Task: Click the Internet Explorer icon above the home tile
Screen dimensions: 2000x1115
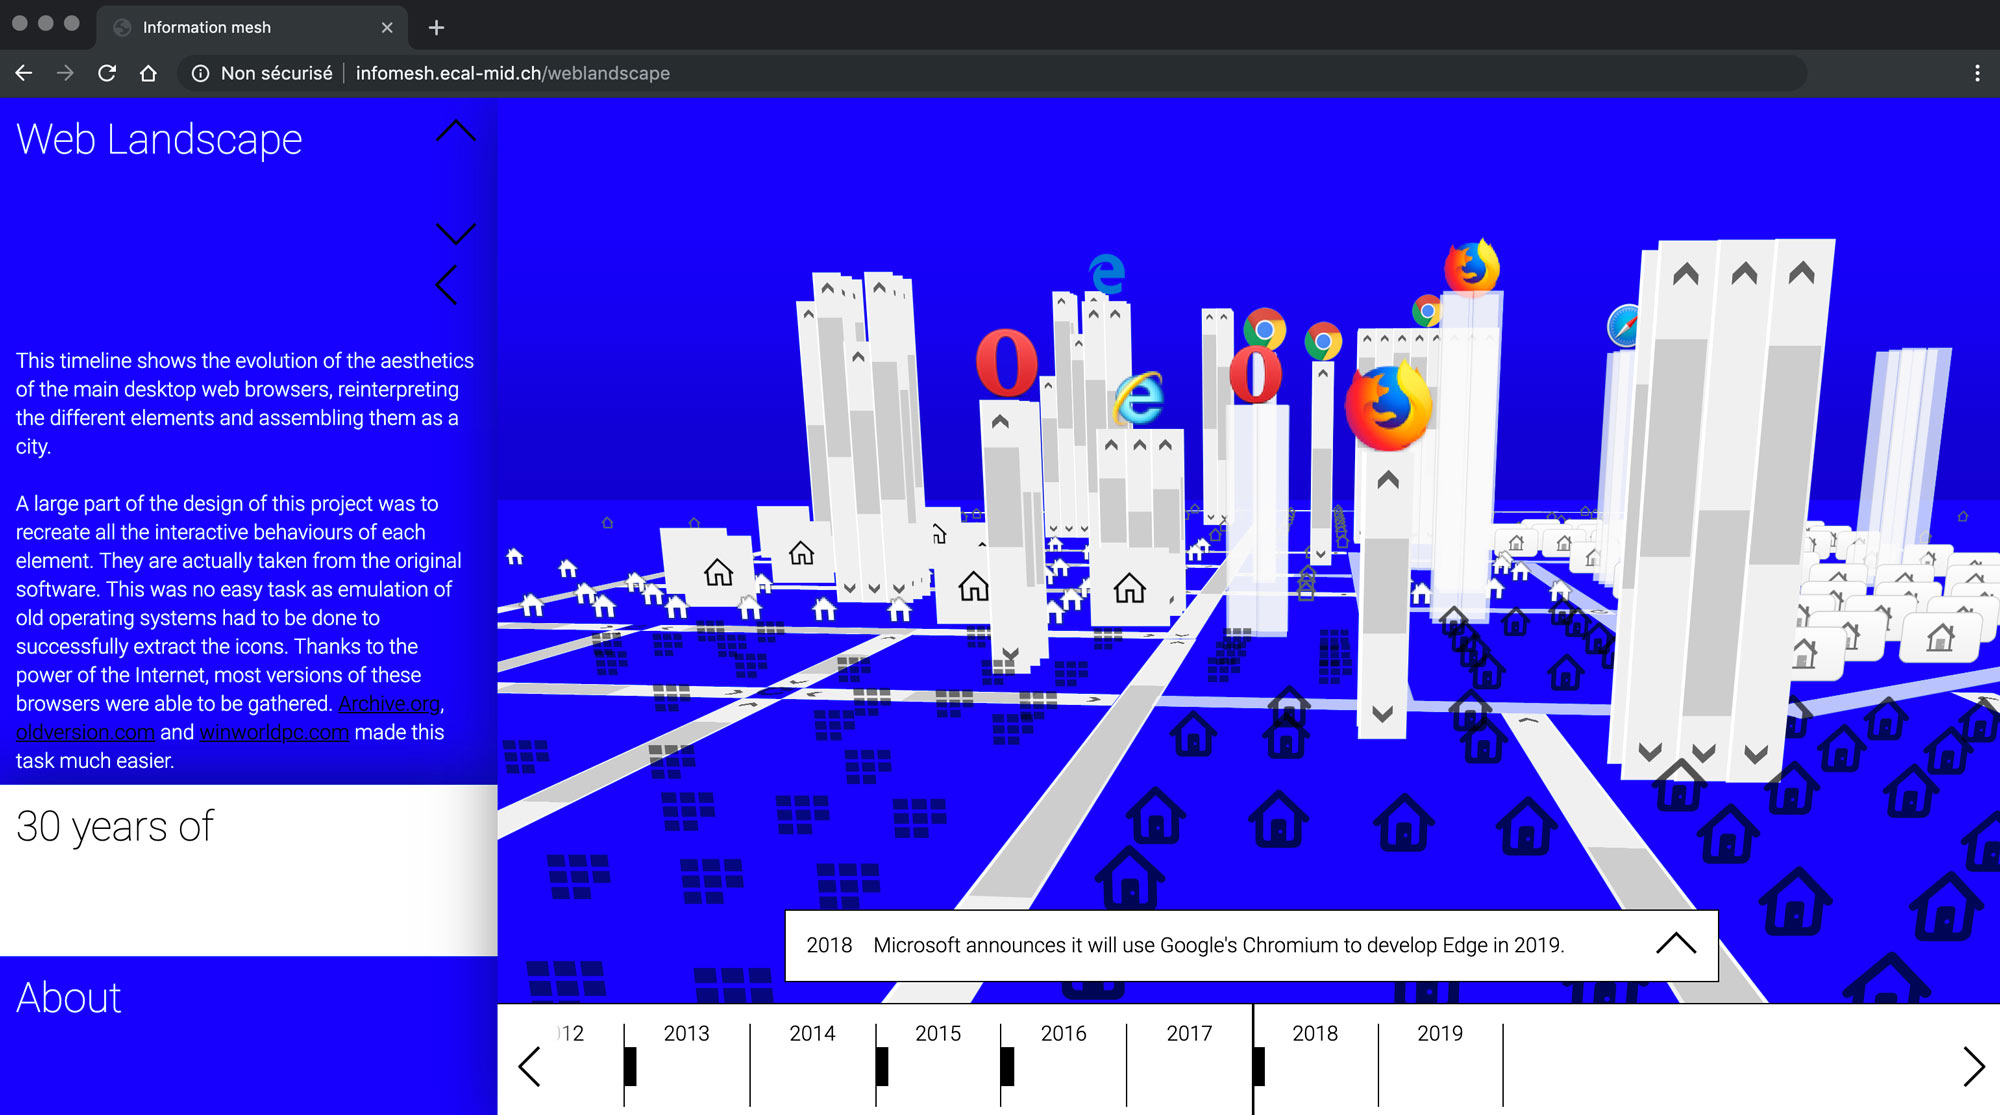Action: tap(1139, 398)
